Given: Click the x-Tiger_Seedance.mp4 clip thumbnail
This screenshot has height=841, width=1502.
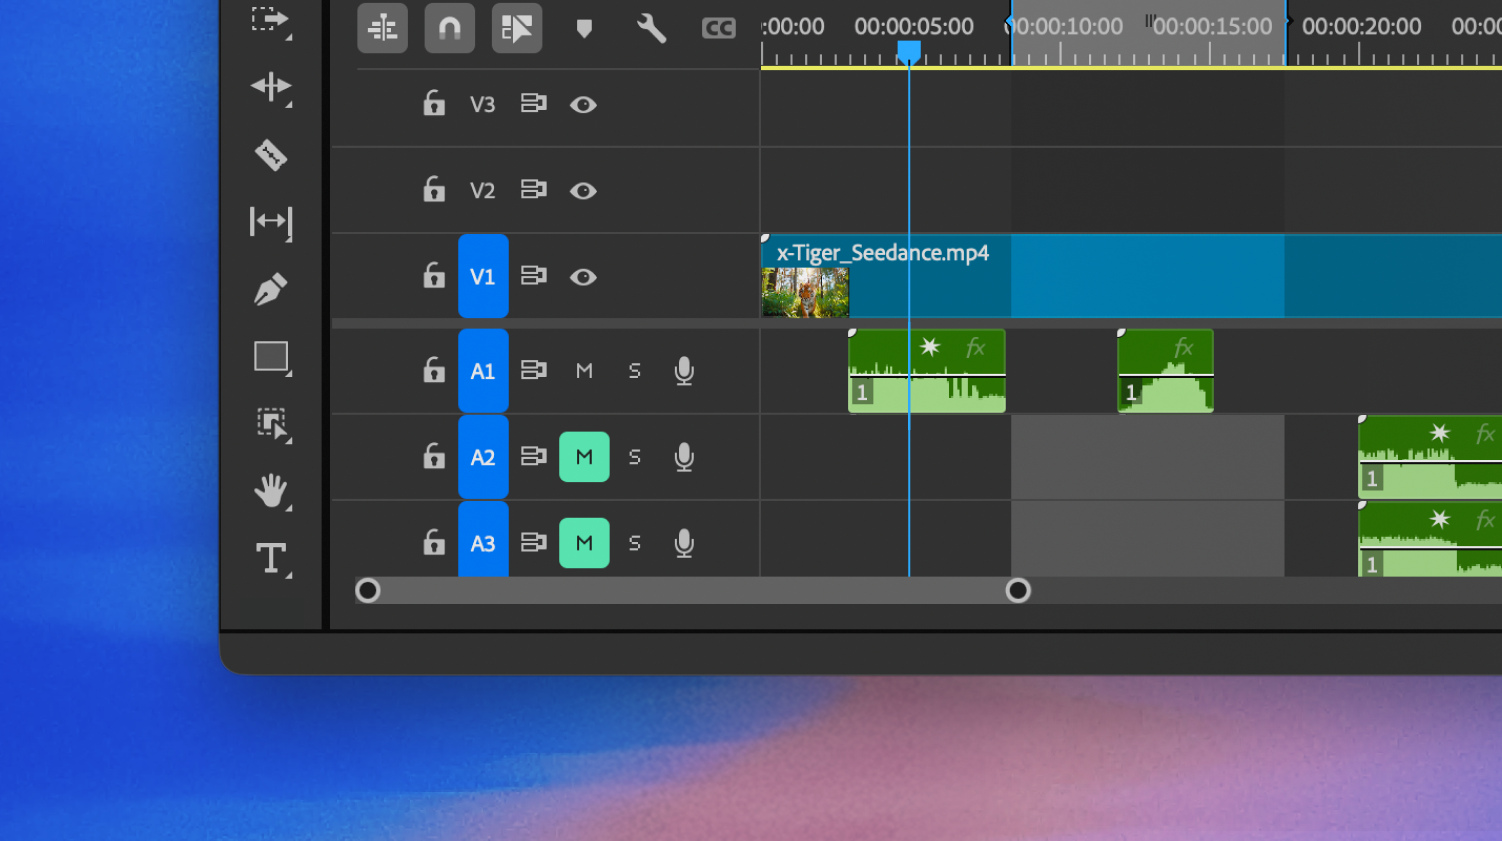Looking at the screenshot, I should point(805,293).
